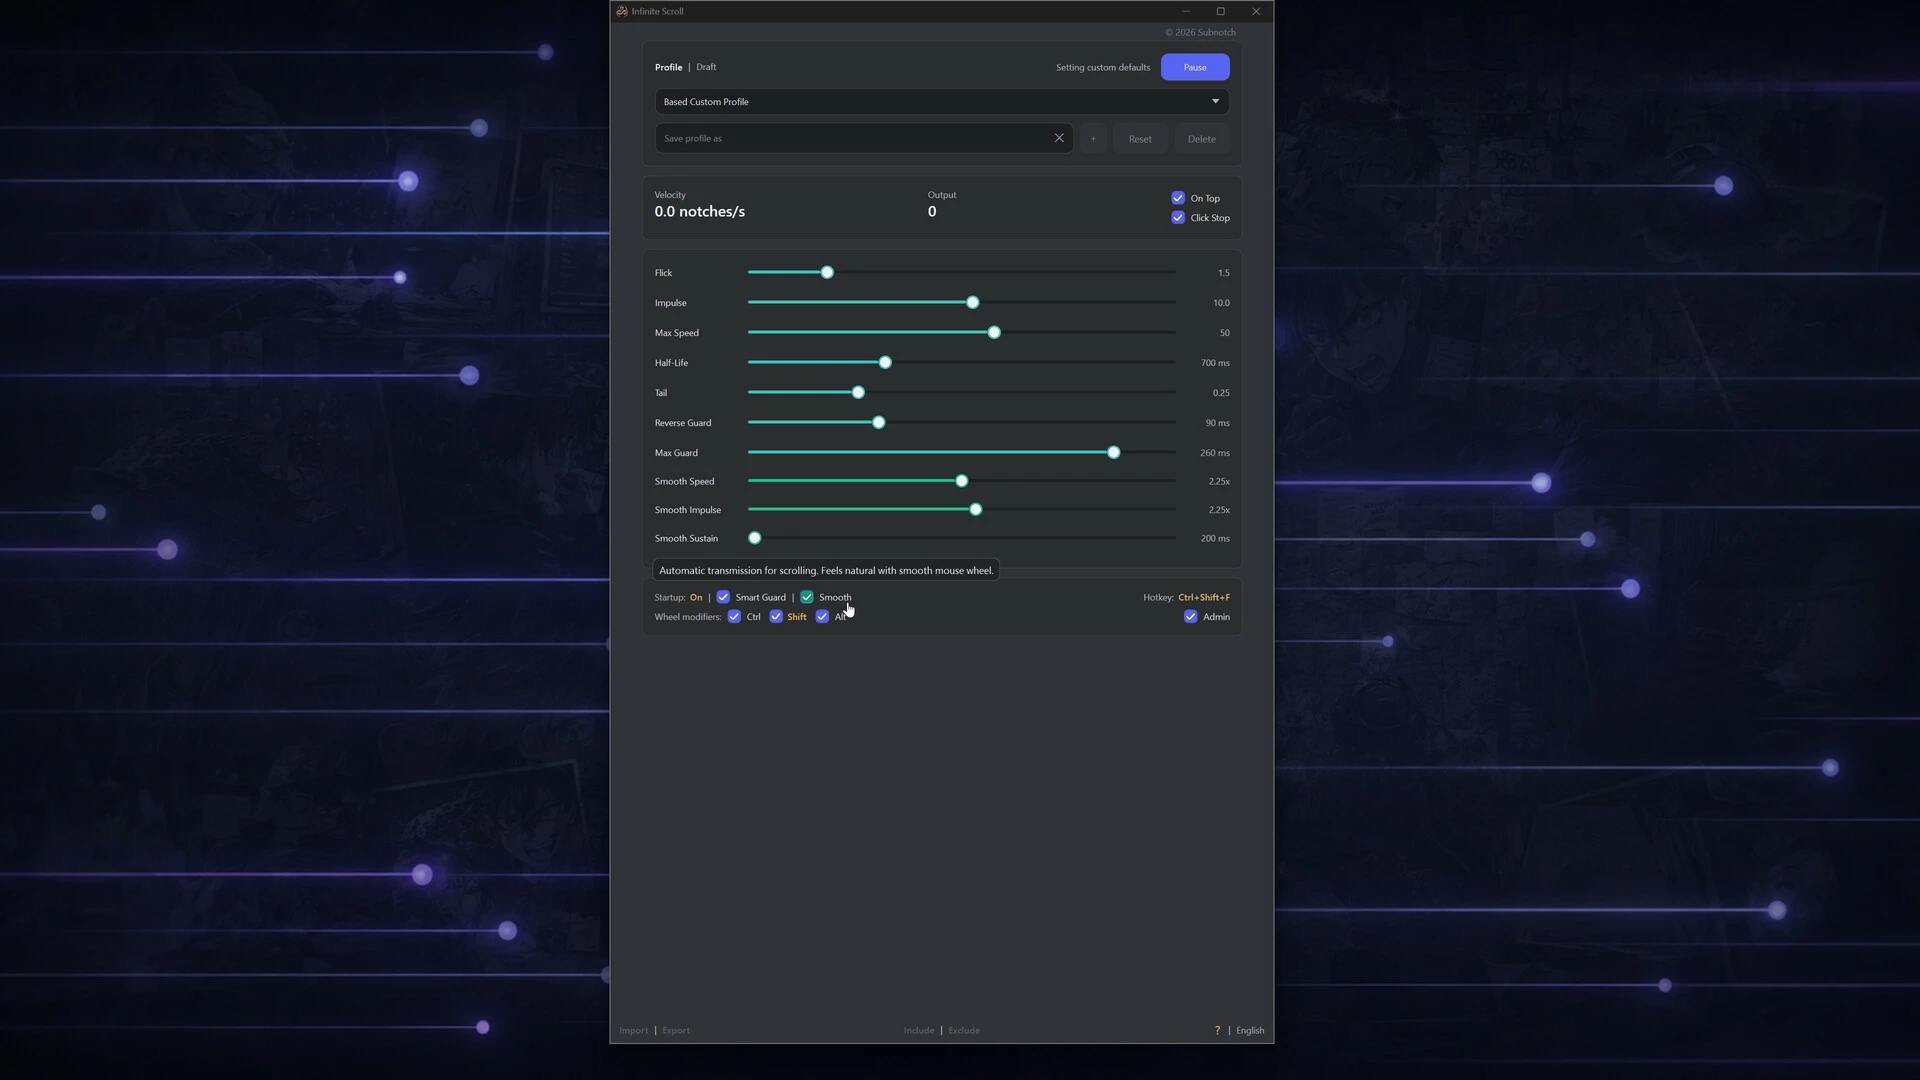Select the Profile tab

[668, 67]
